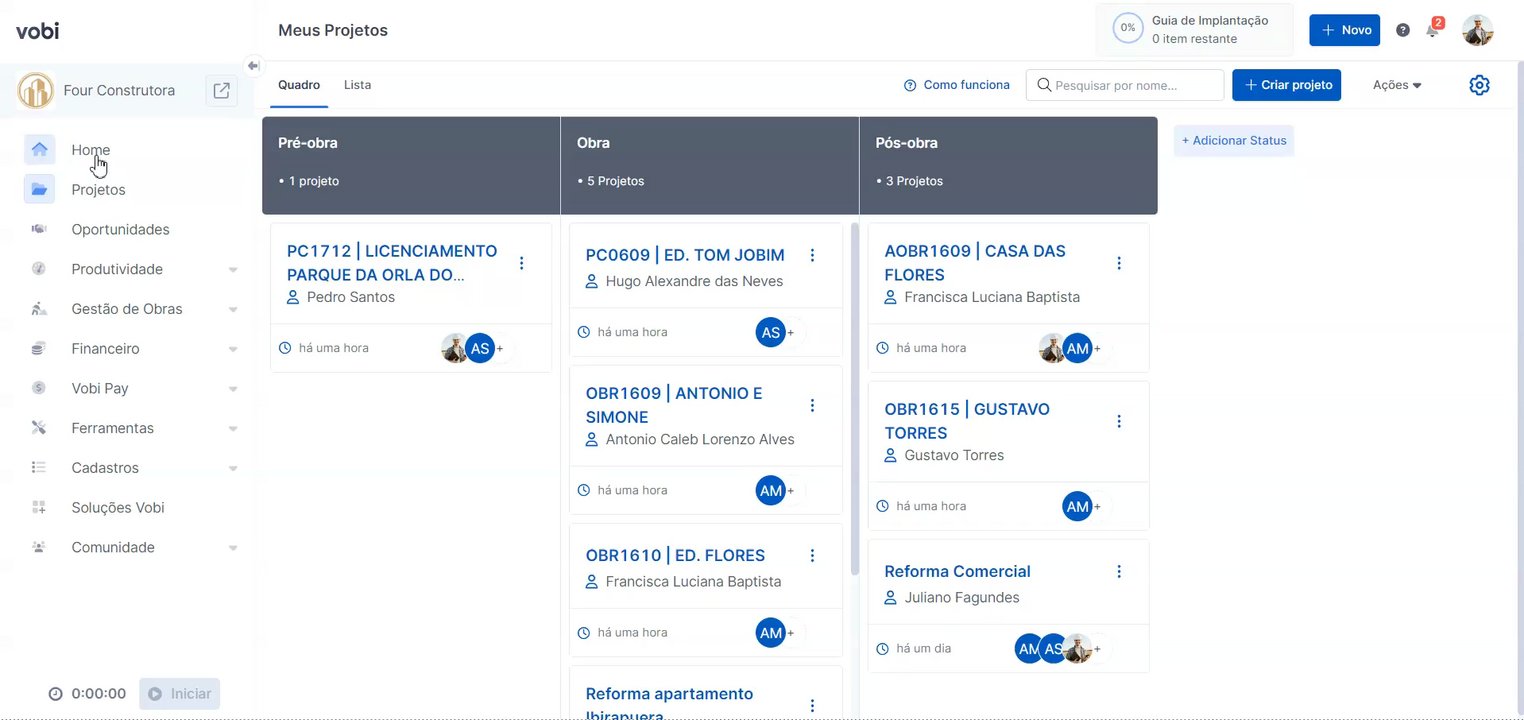Open three-dot menu for ED. TOM JOBIM
The height and width of the screenshot is (720, 1524).
[812, 255]
